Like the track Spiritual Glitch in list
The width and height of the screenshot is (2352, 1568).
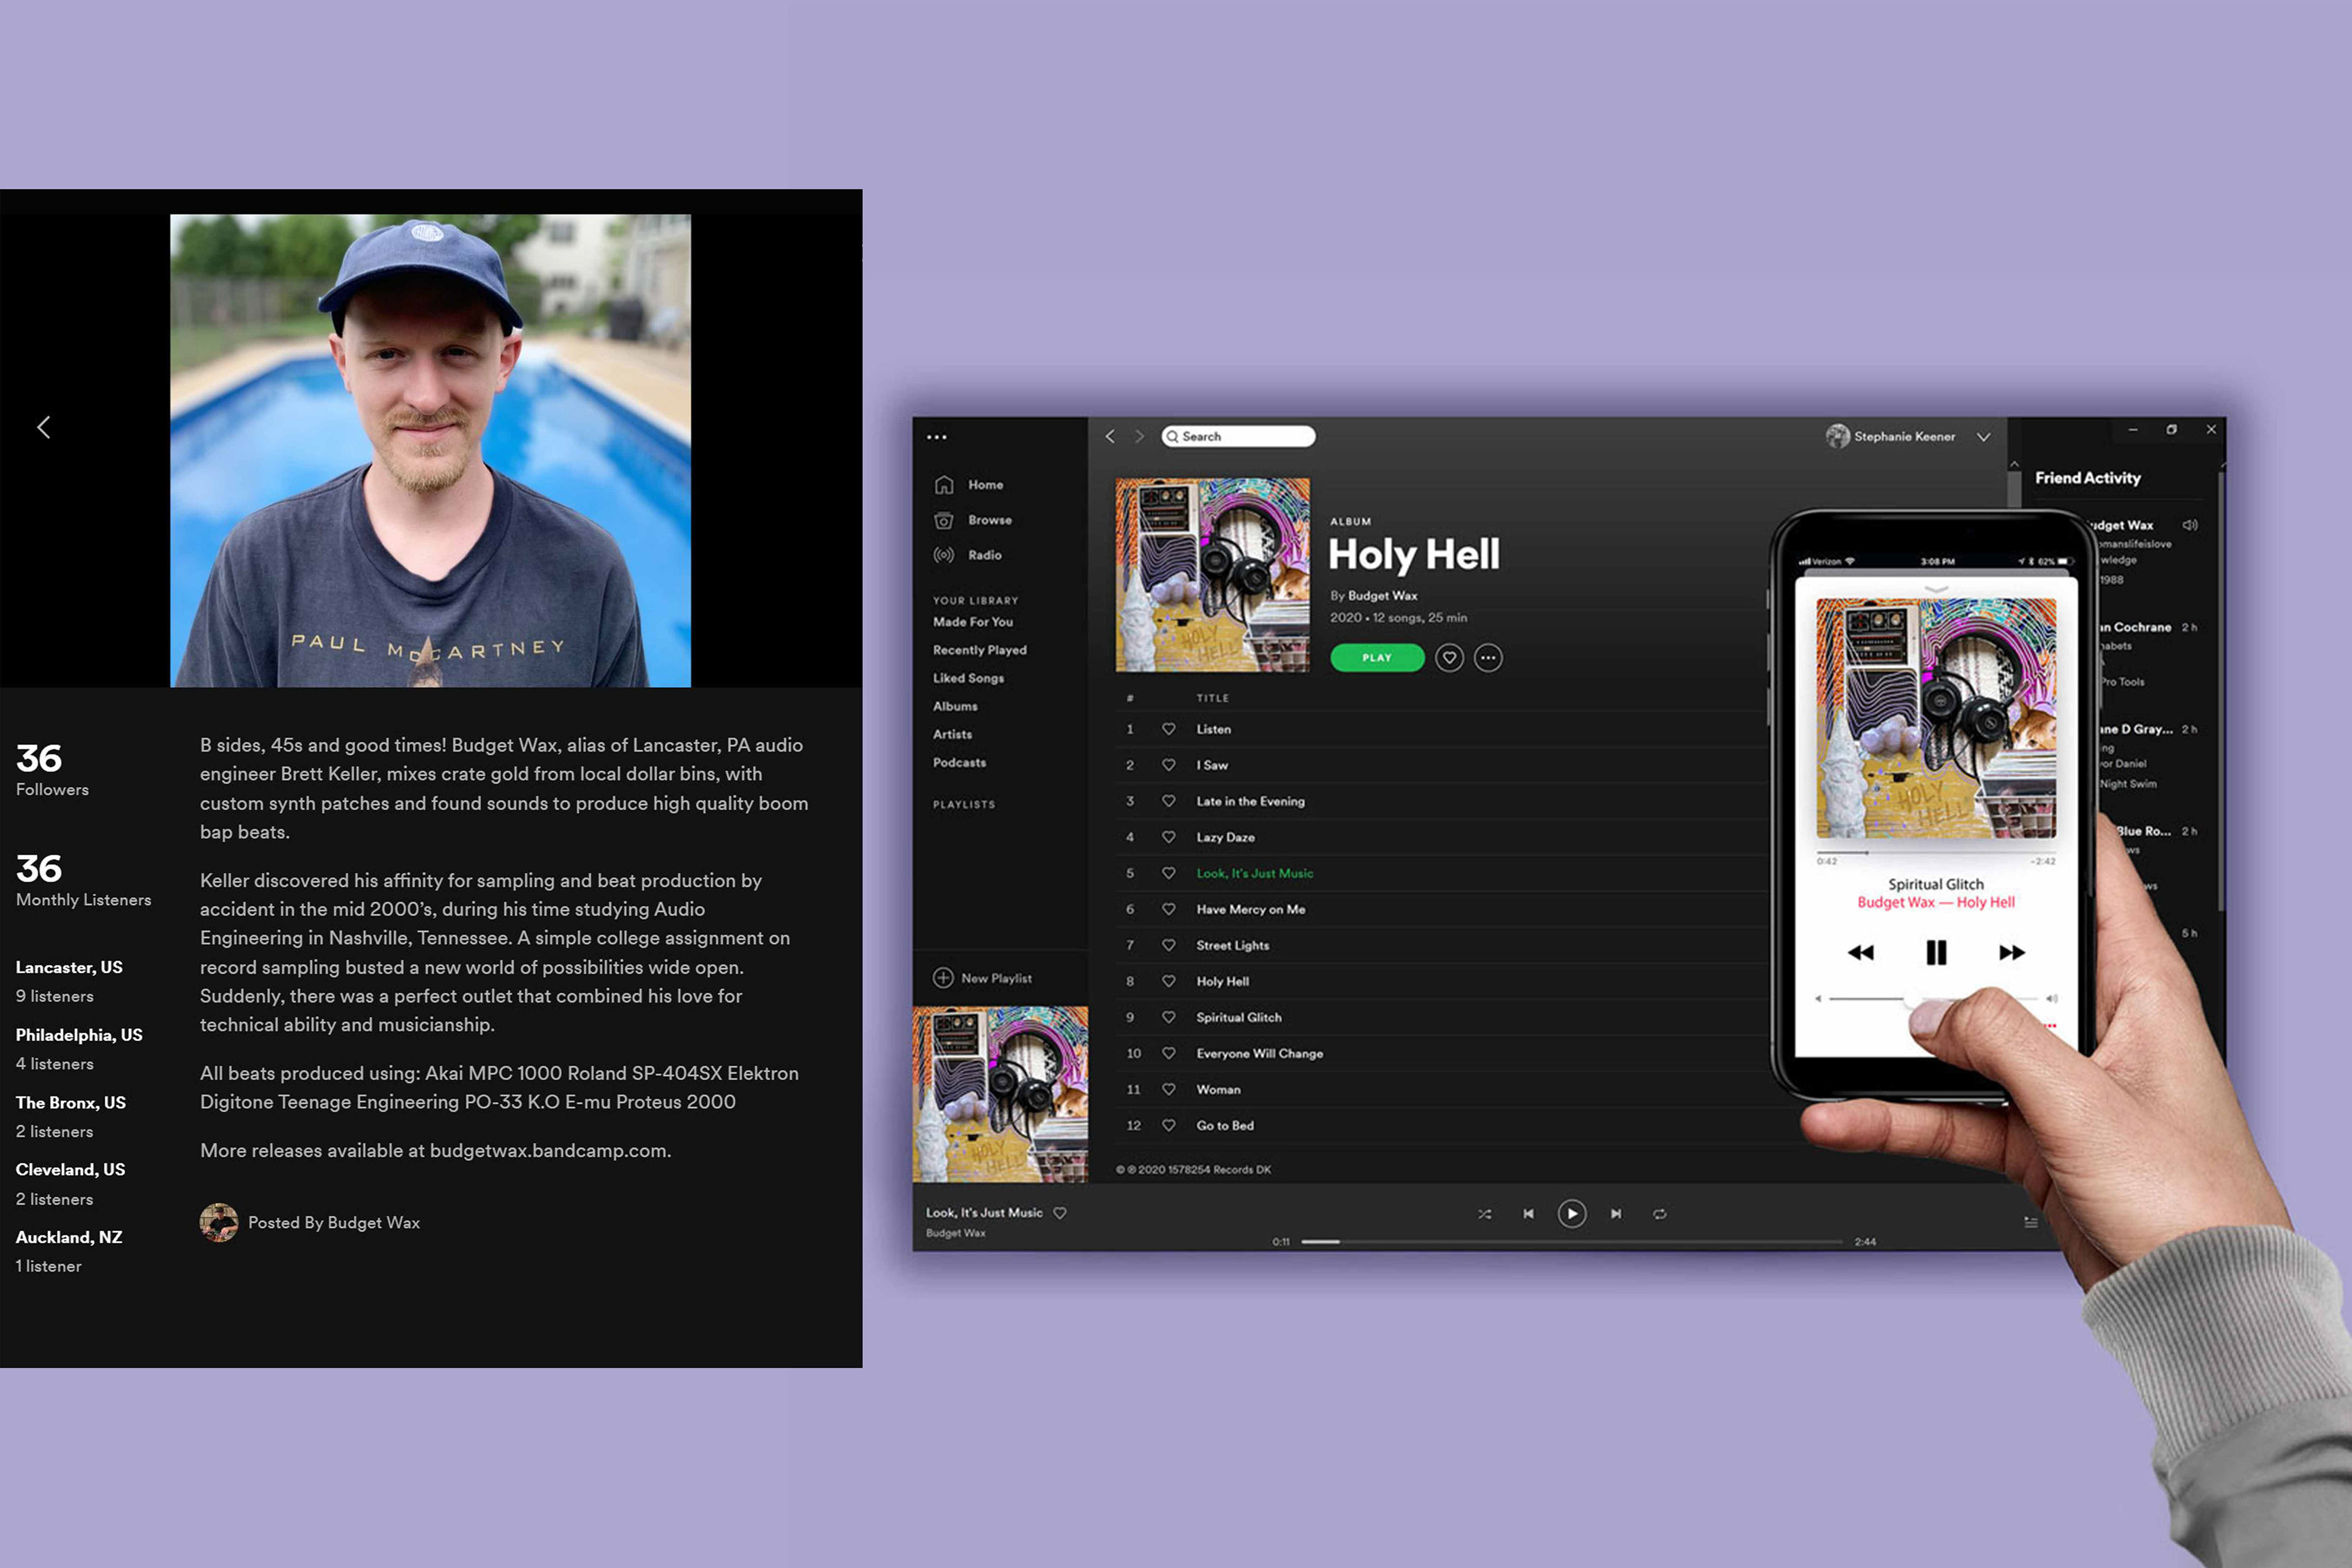1168,1017
